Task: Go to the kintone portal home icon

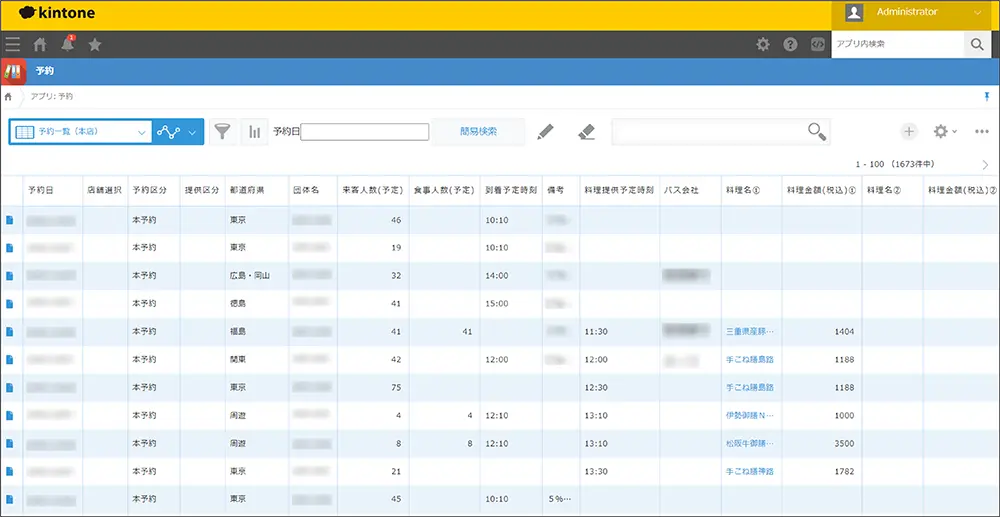Action: coord(40,44)
